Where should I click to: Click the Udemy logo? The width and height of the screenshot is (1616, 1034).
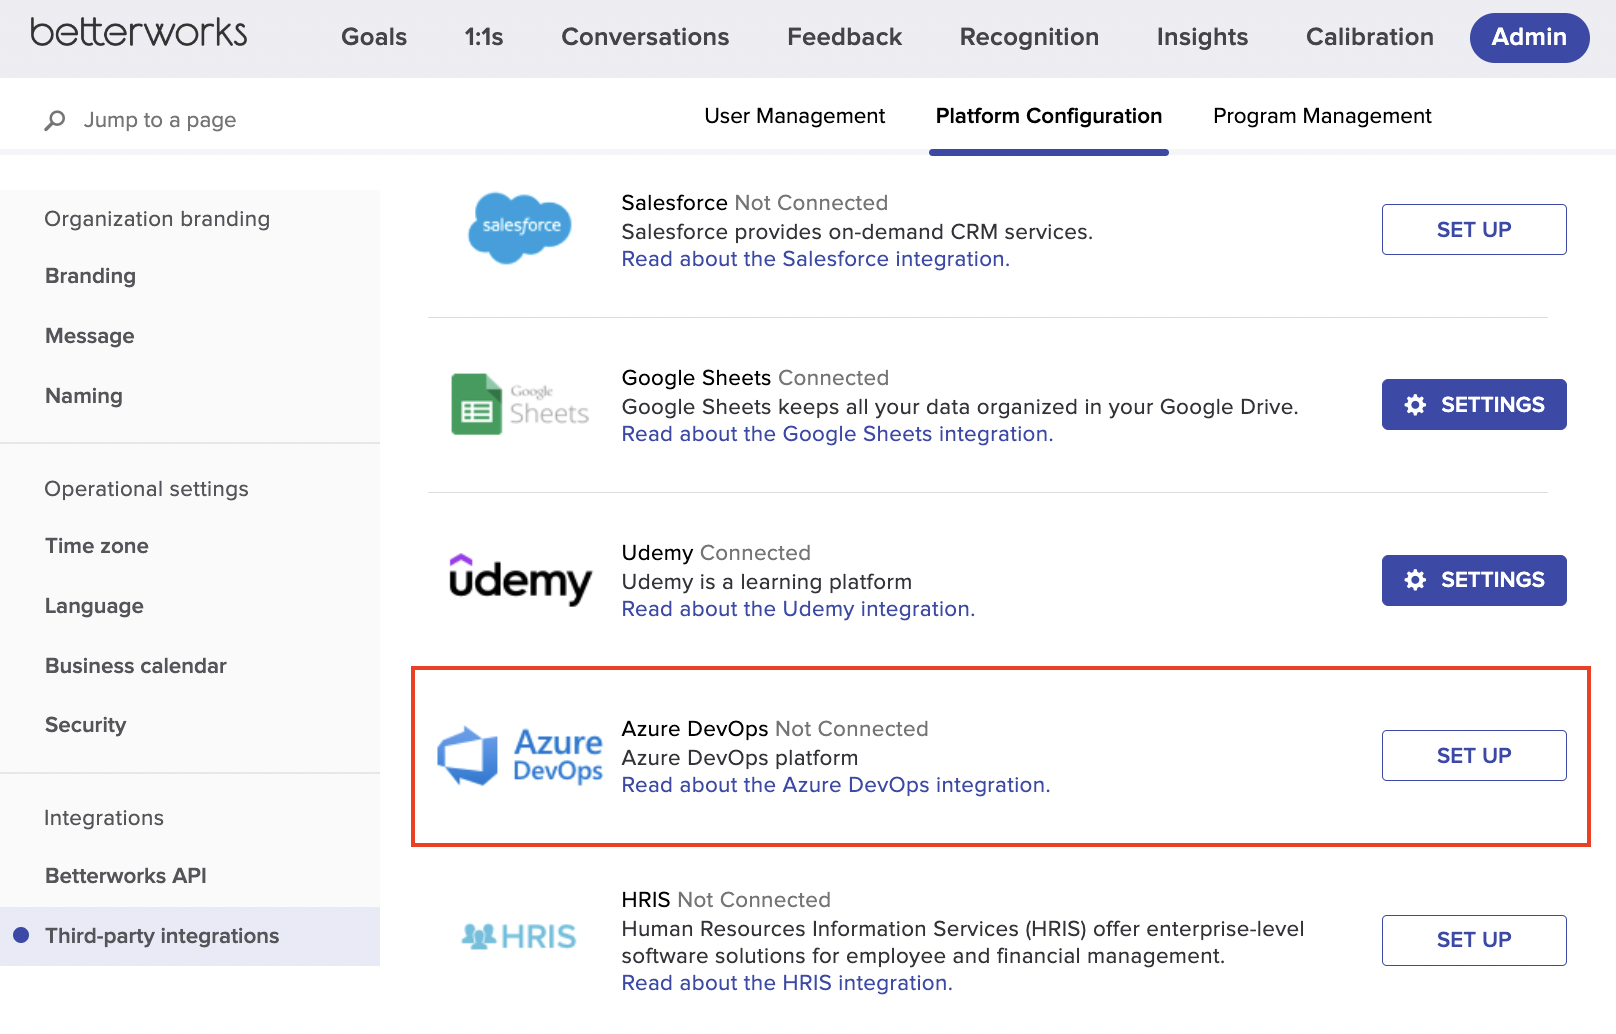click(520, 580)
